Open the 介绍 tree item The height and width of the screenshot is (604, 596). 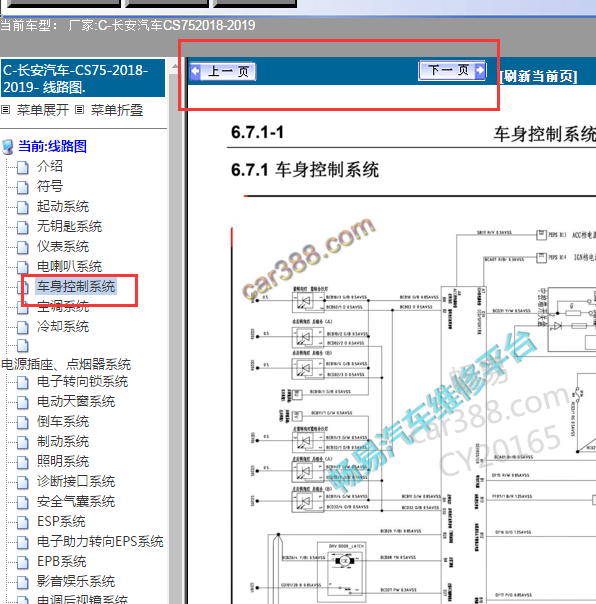pos(50,166)
